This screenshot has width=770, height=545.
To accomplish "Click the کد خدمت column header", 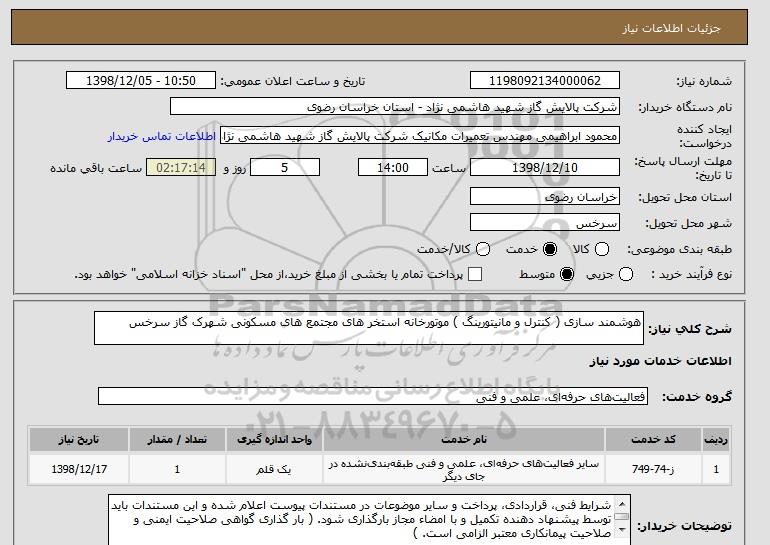I will tap(653, 439).
